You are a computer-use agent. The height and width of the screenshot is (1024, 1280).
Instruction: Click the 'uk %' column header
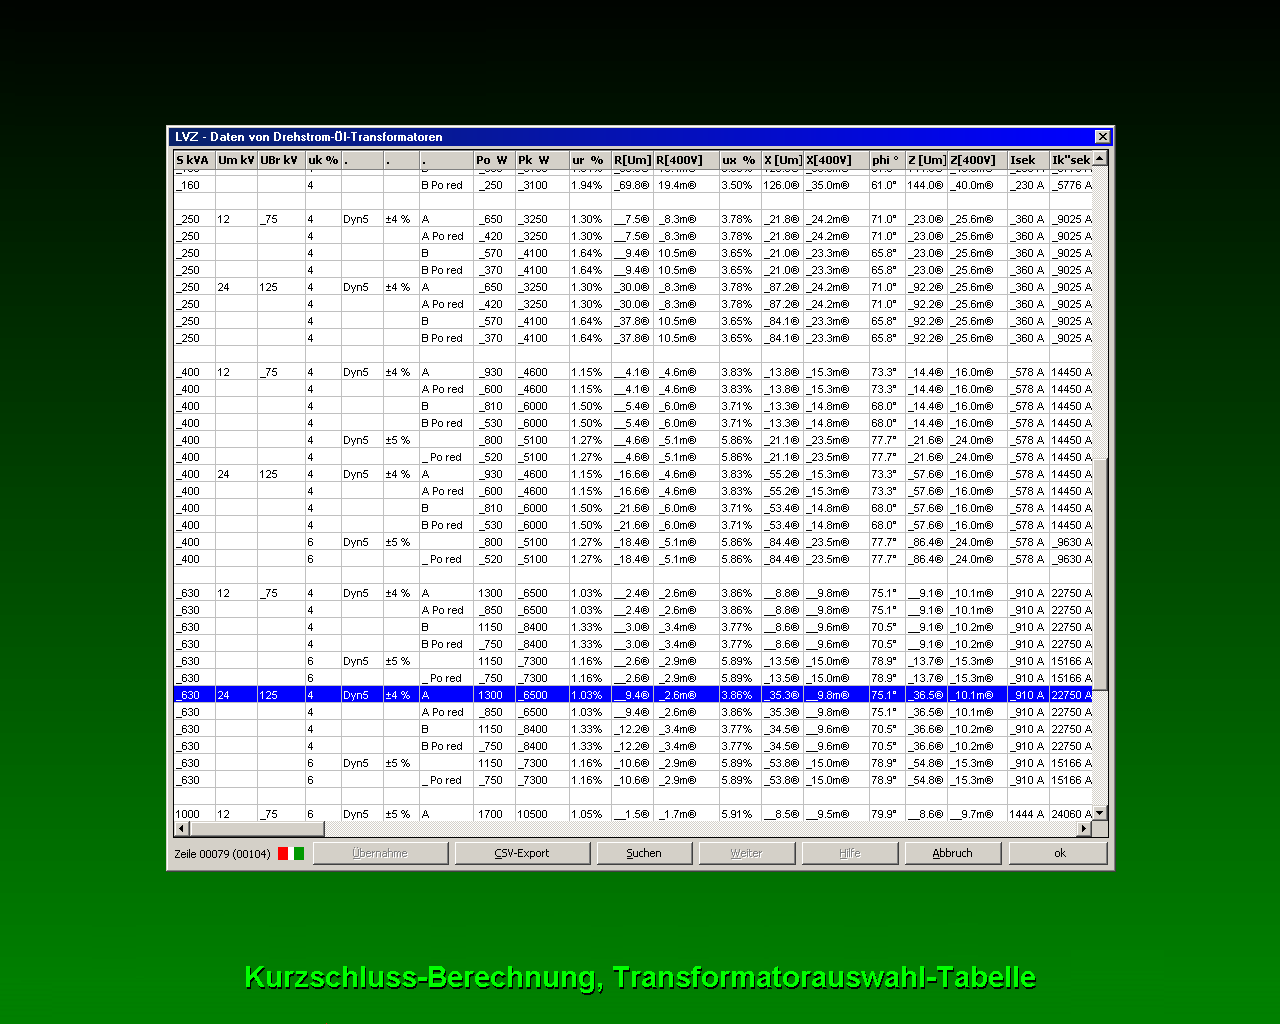[323, 160]
